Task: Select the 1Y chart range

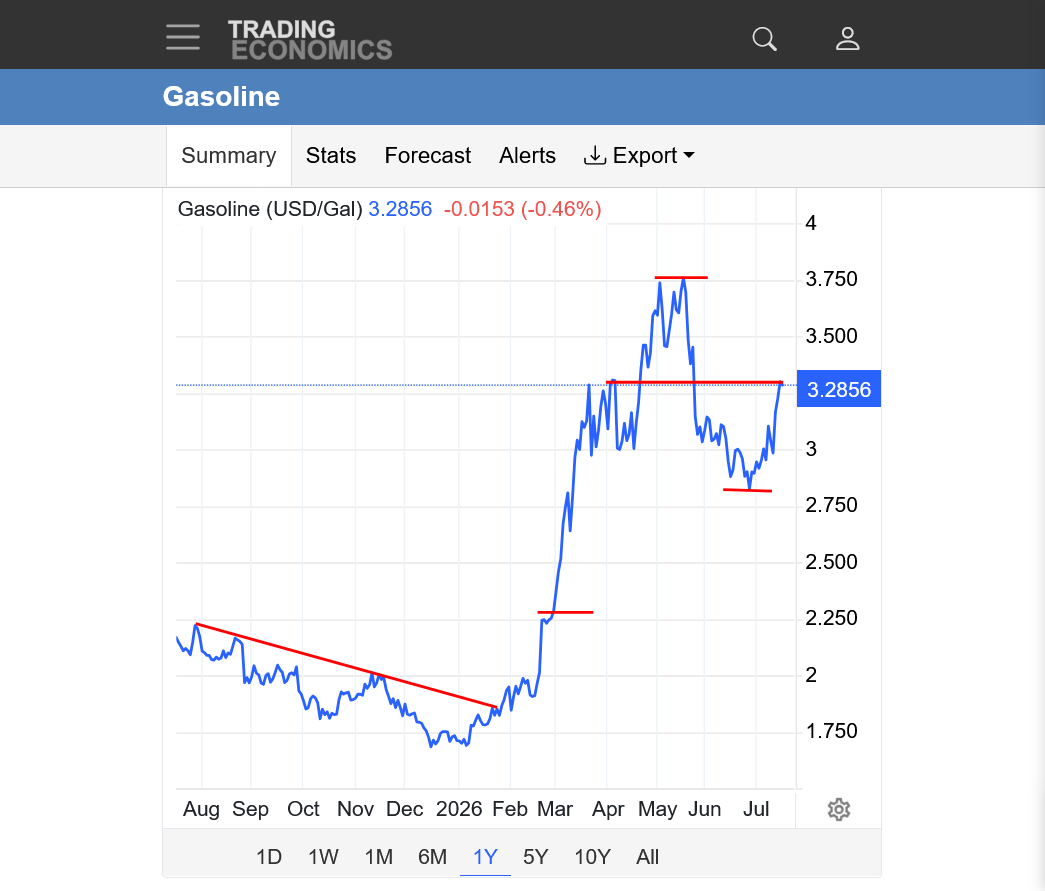Action: pos(485,856)
